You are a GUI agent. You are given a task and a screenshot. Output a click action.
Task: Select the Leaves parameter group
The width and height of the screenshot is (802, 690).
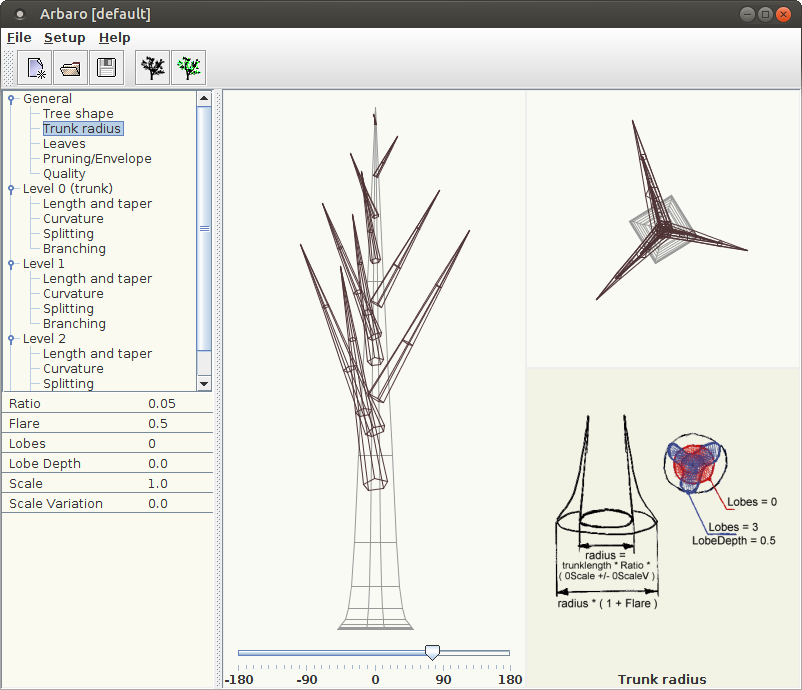64,144
